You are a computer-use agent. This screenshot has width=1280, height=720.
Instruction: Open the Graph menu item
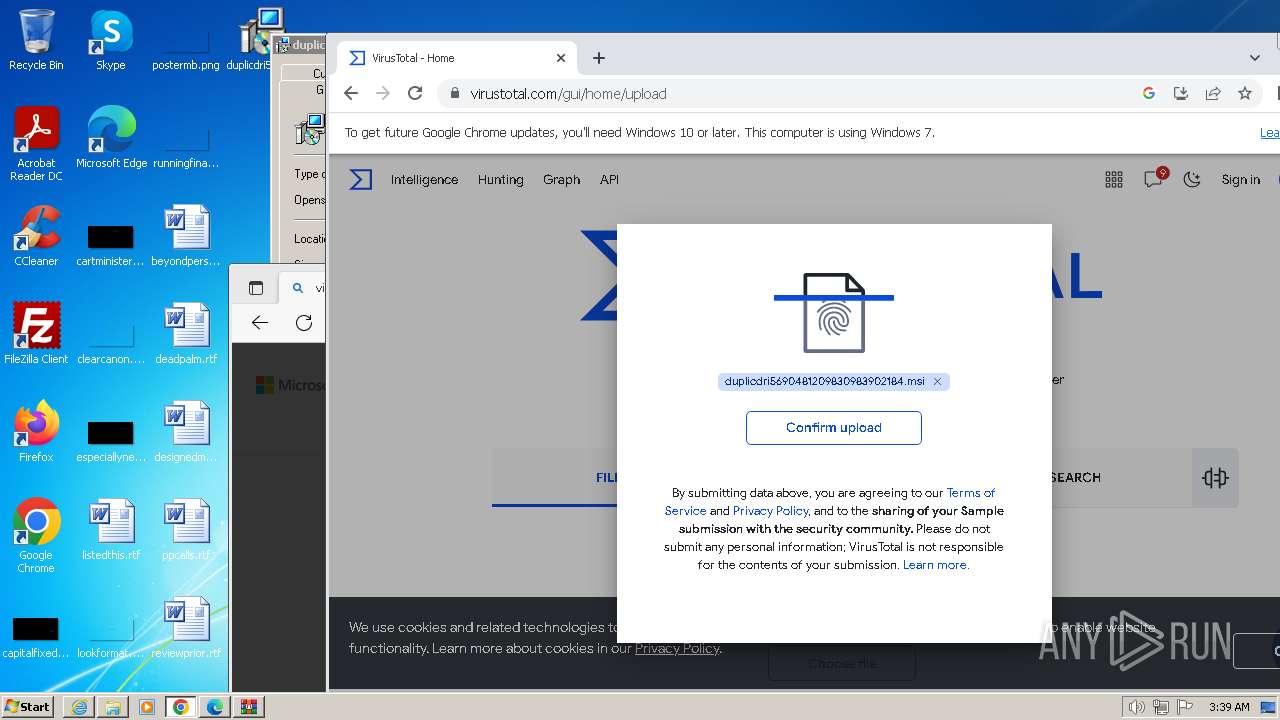[x=561, y=180]
